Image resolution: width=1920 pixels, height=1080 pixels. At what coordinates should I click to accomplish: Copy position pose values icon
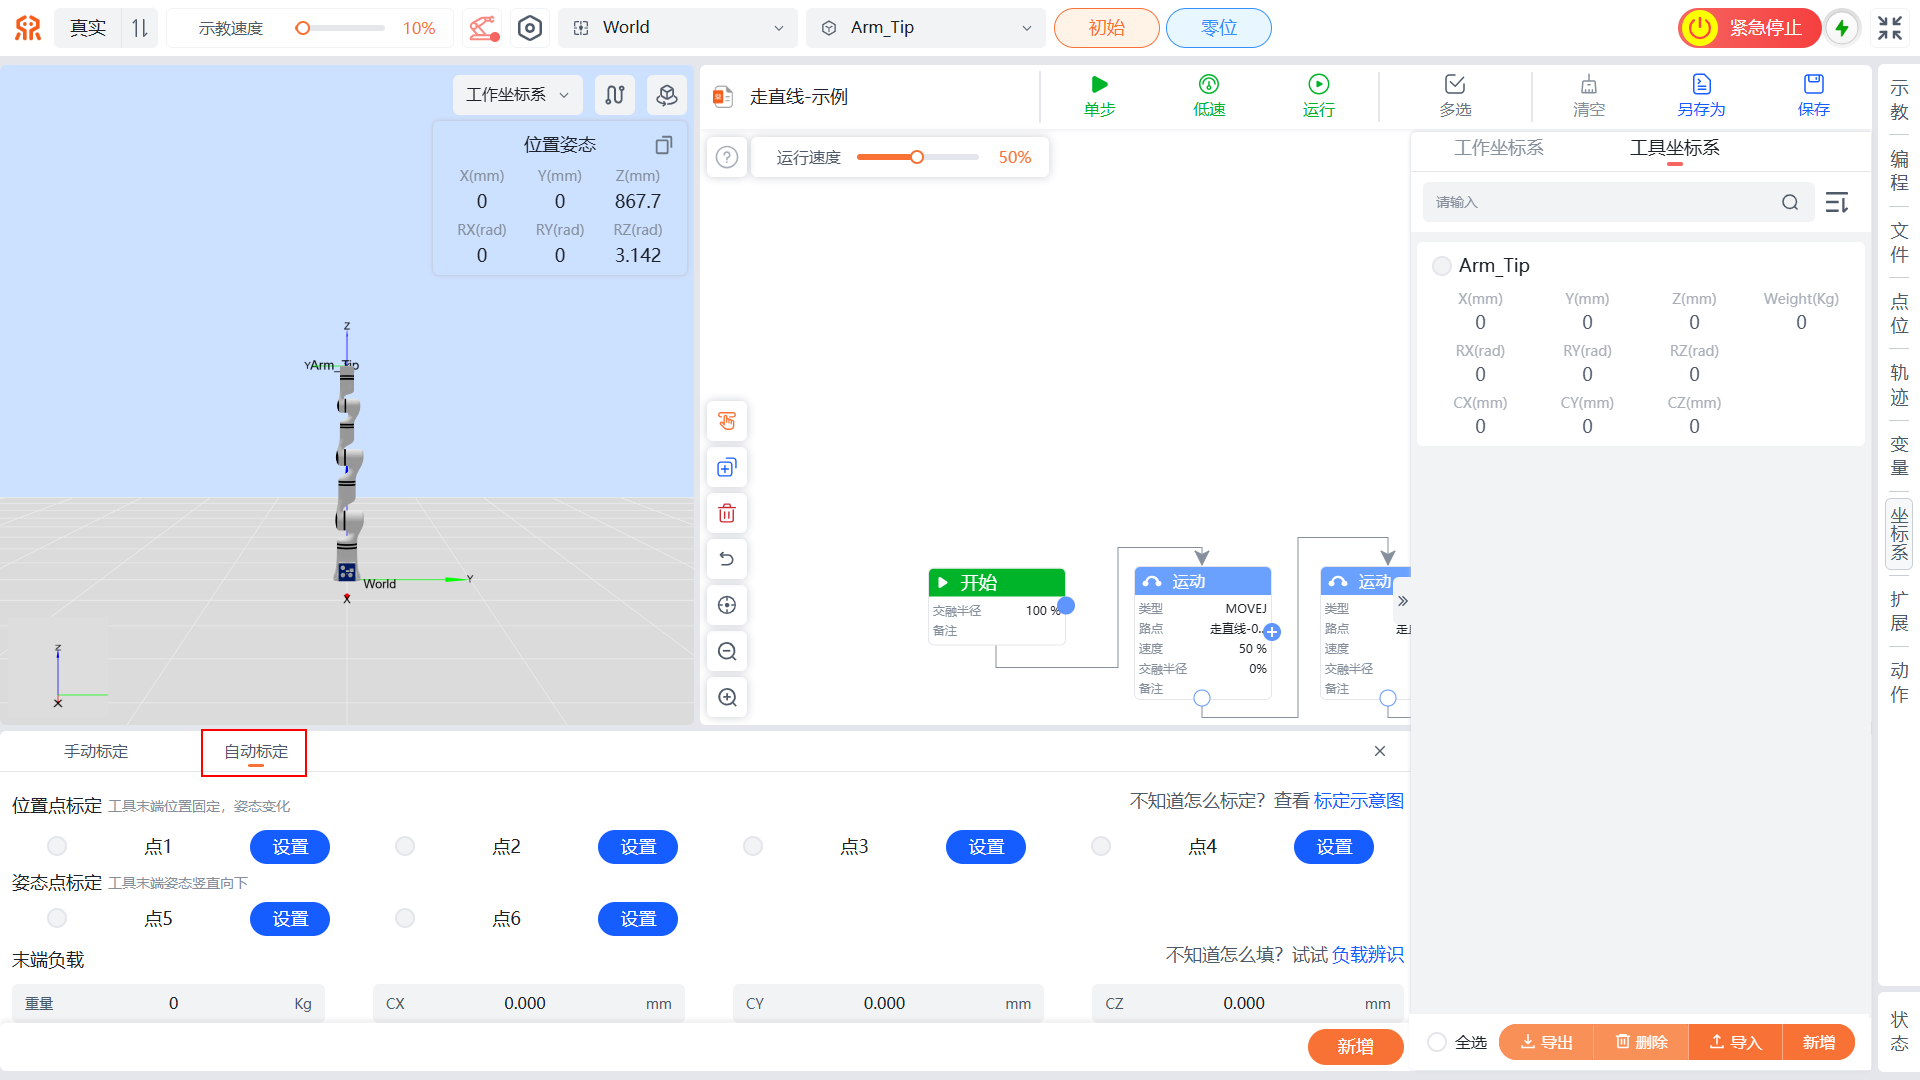pyautogui.click(x=663, y=146)
